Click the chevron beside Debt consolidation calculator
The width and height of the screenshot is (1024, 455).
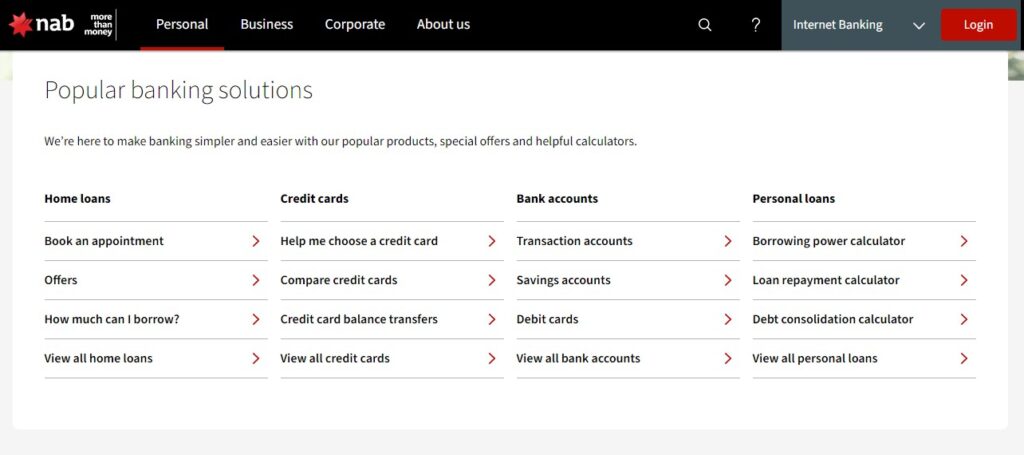(964, 319)
